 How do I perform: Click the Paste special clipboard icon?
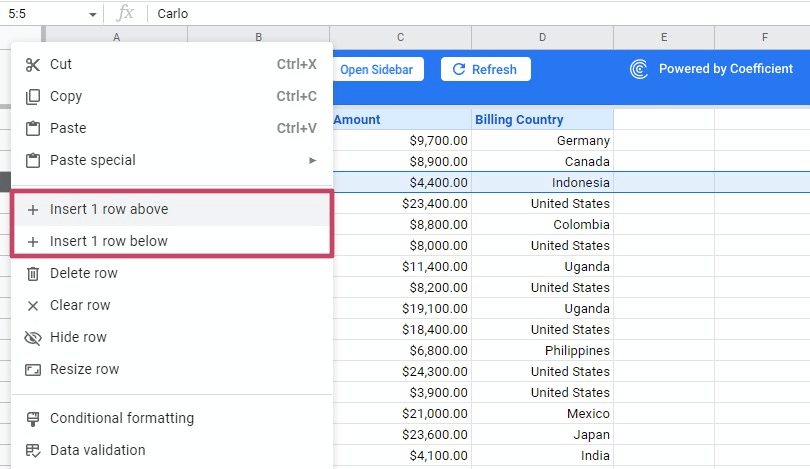(33, 160)
